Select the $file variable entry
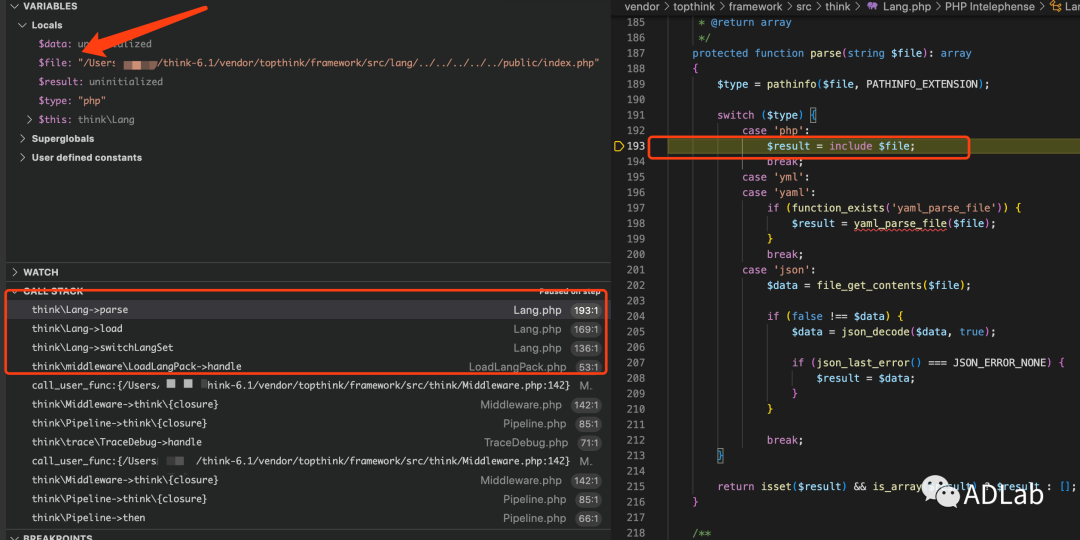 point(52,63)
